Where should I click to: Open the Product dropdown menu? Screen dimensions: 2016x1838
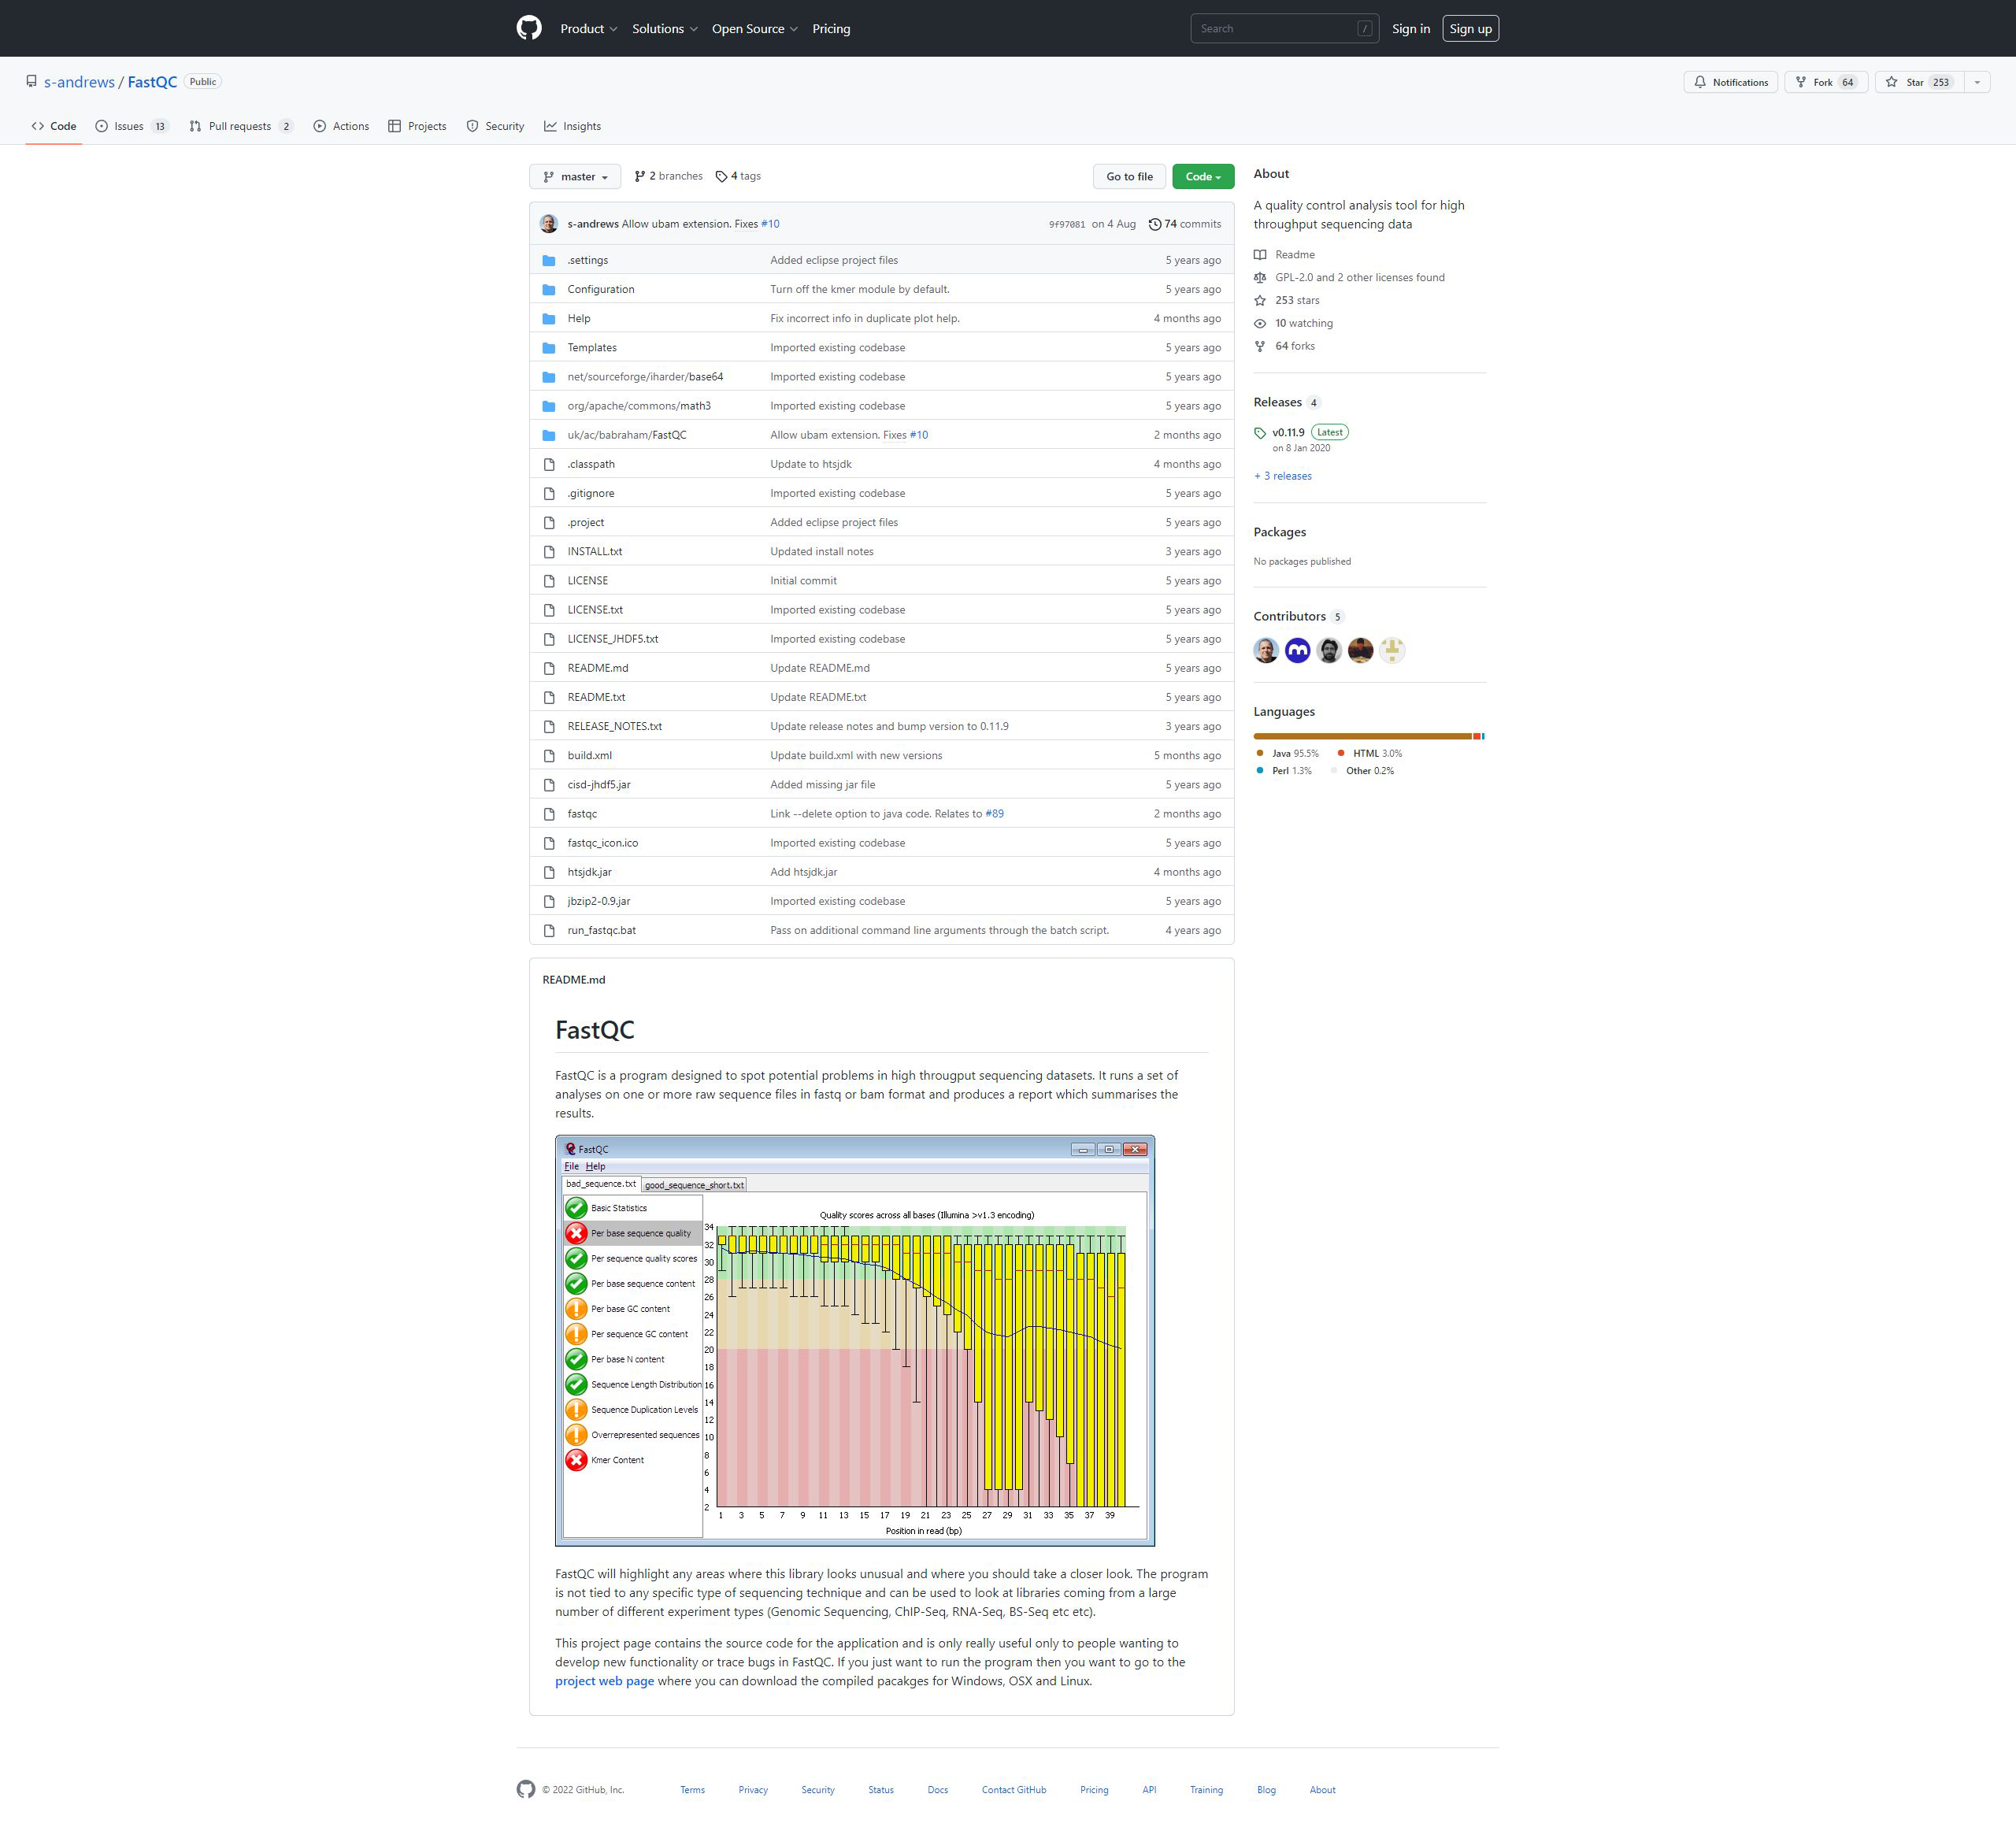click(588, 29)
